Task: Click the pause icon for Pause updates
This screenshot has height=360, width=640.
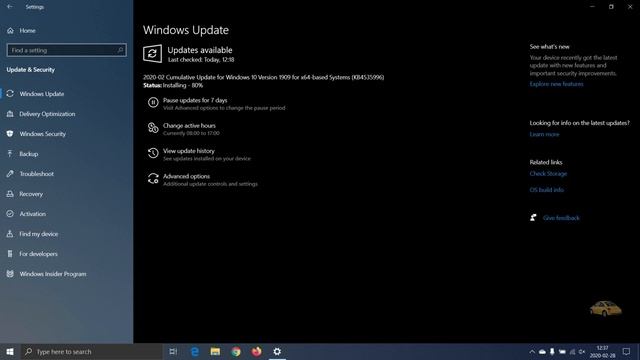Action: point(153,102)
